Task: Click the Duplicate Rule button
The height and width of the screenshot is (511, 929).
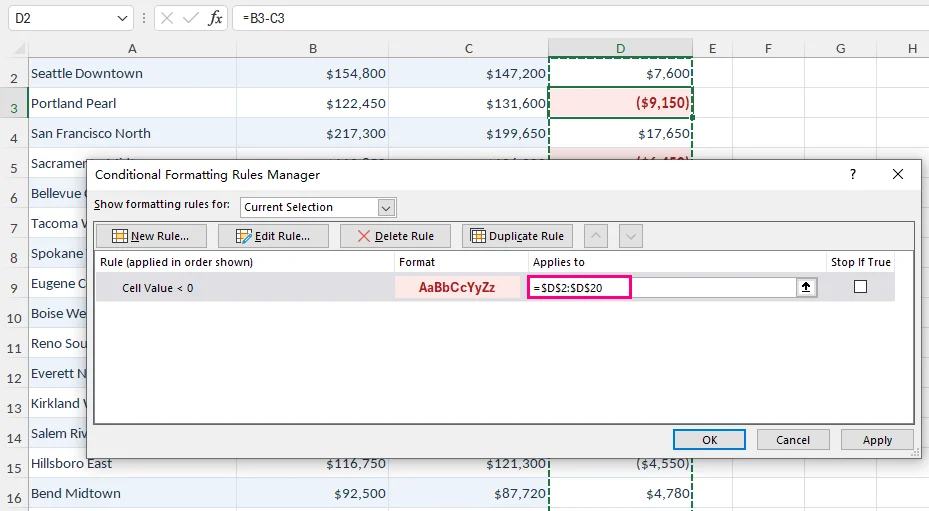Action: point(517,236)
